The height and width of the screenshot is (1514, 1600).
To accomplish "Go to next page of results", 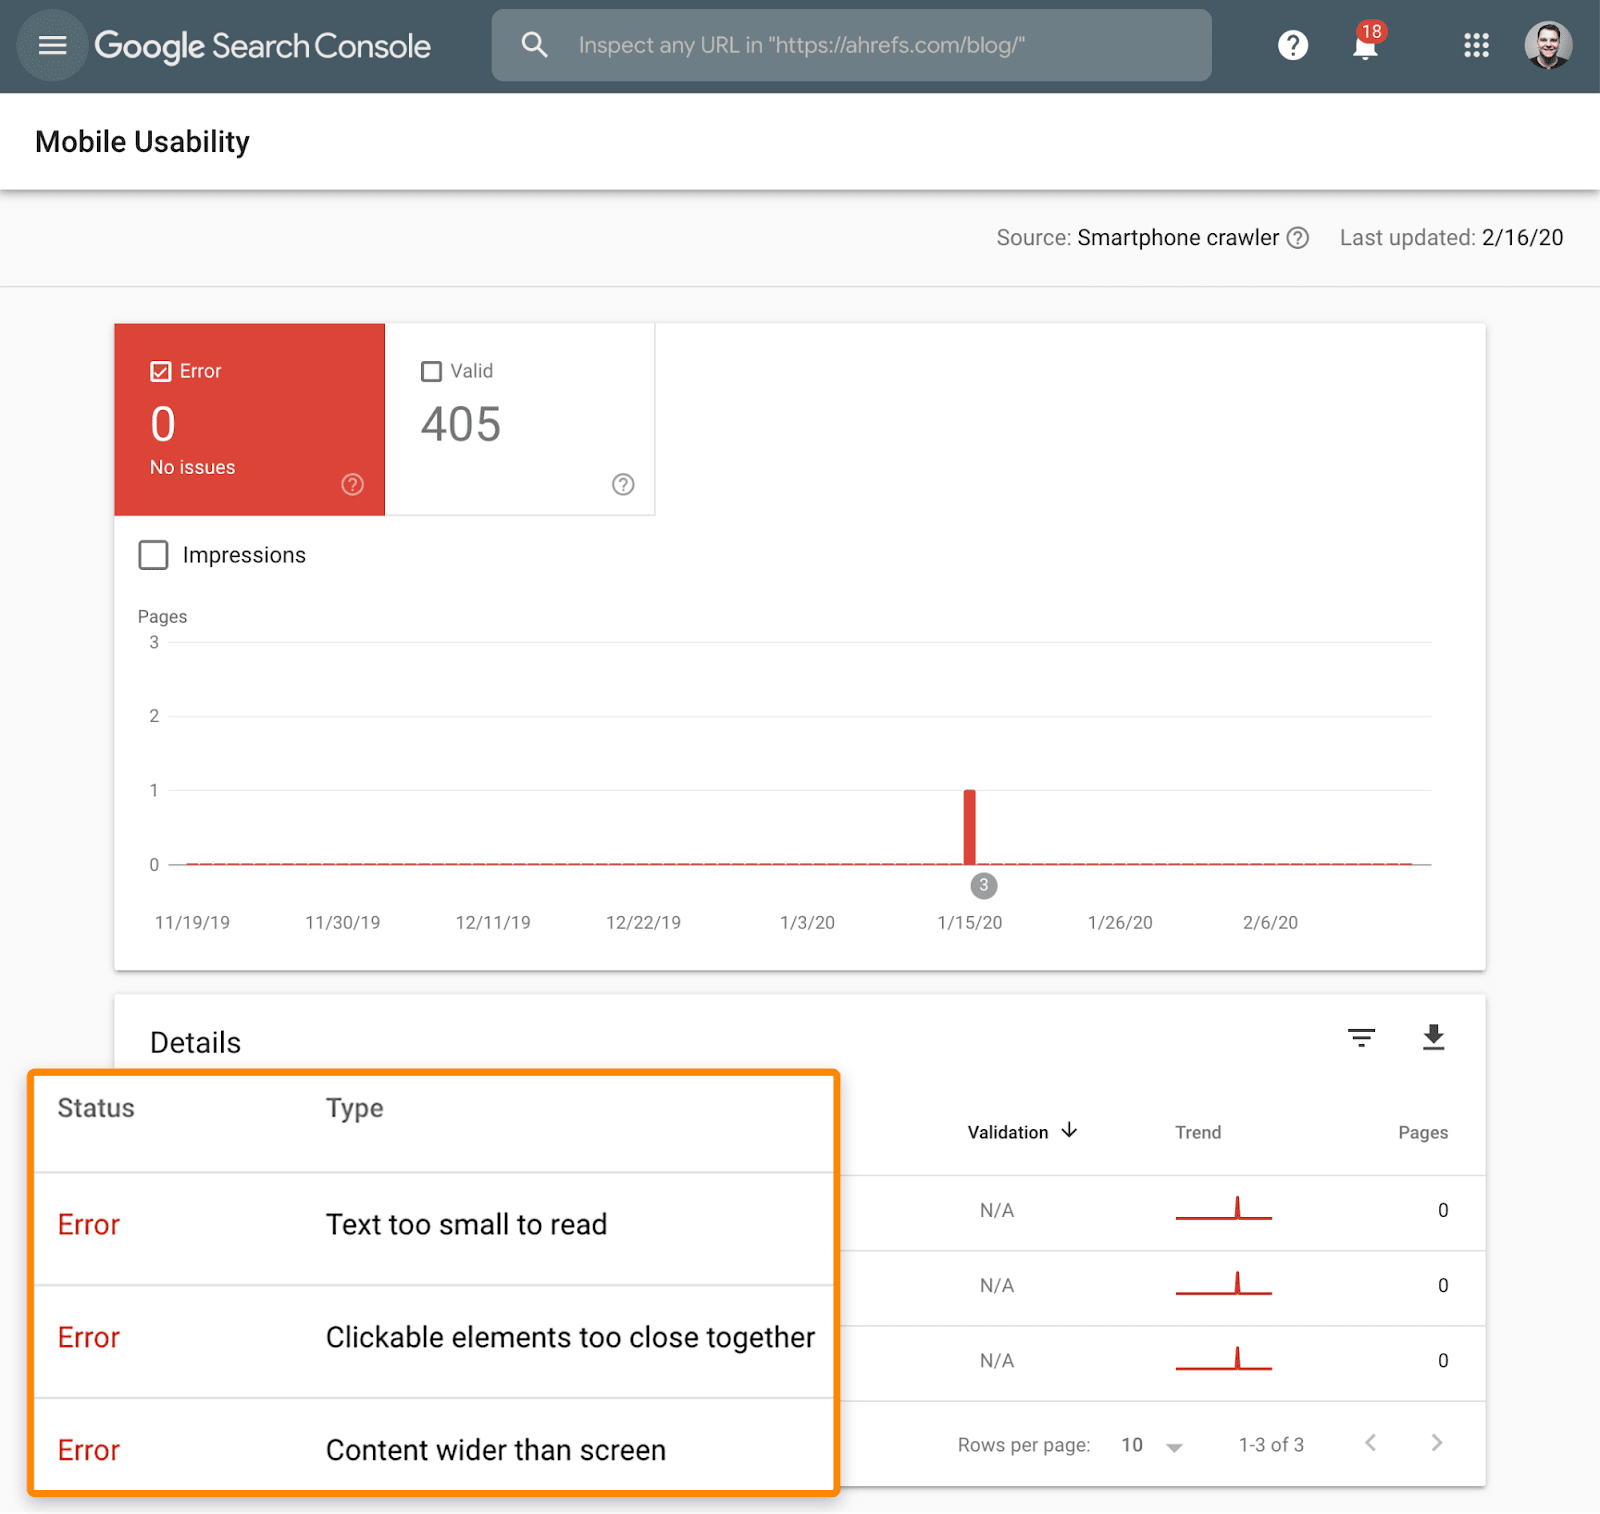I will coord(1436,1443).
